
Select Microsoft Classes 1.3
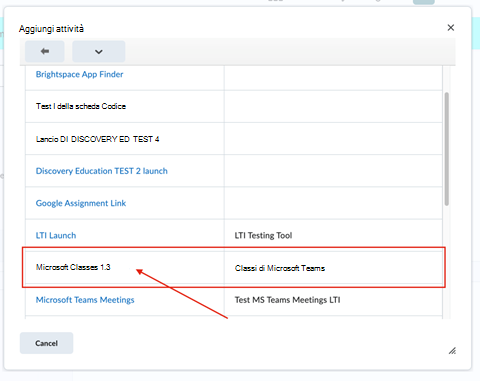point(73,267)
